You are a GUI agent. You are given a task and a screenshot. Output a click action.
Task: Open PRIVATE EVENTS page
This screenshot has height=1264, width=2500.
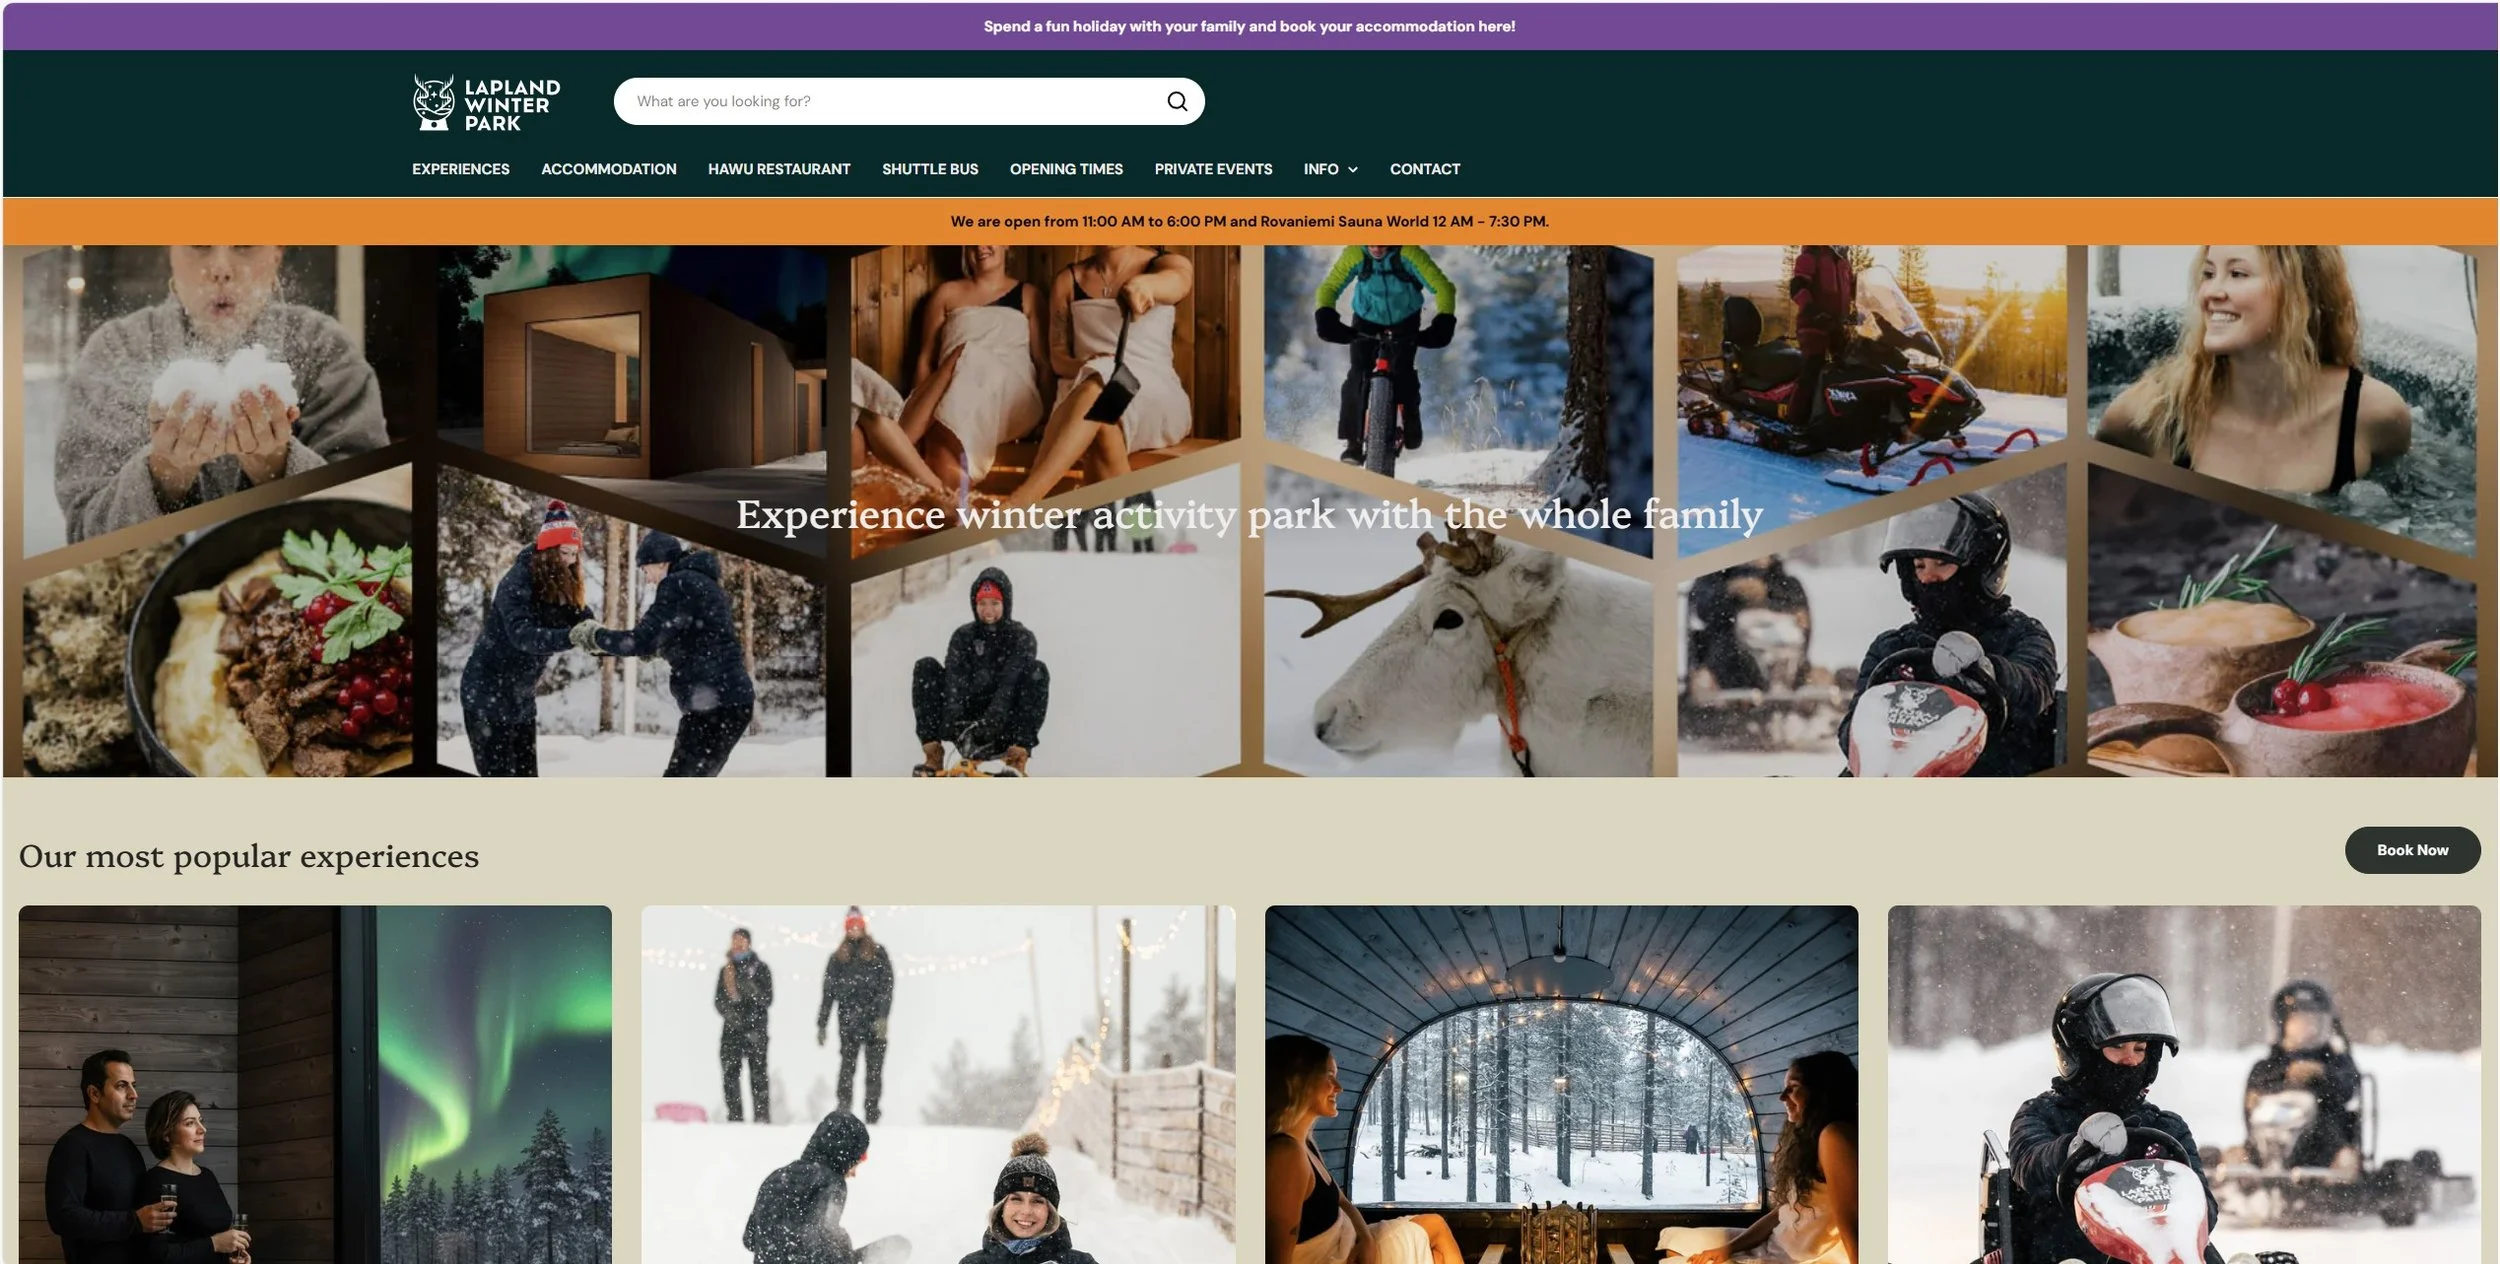(1213, 169)
